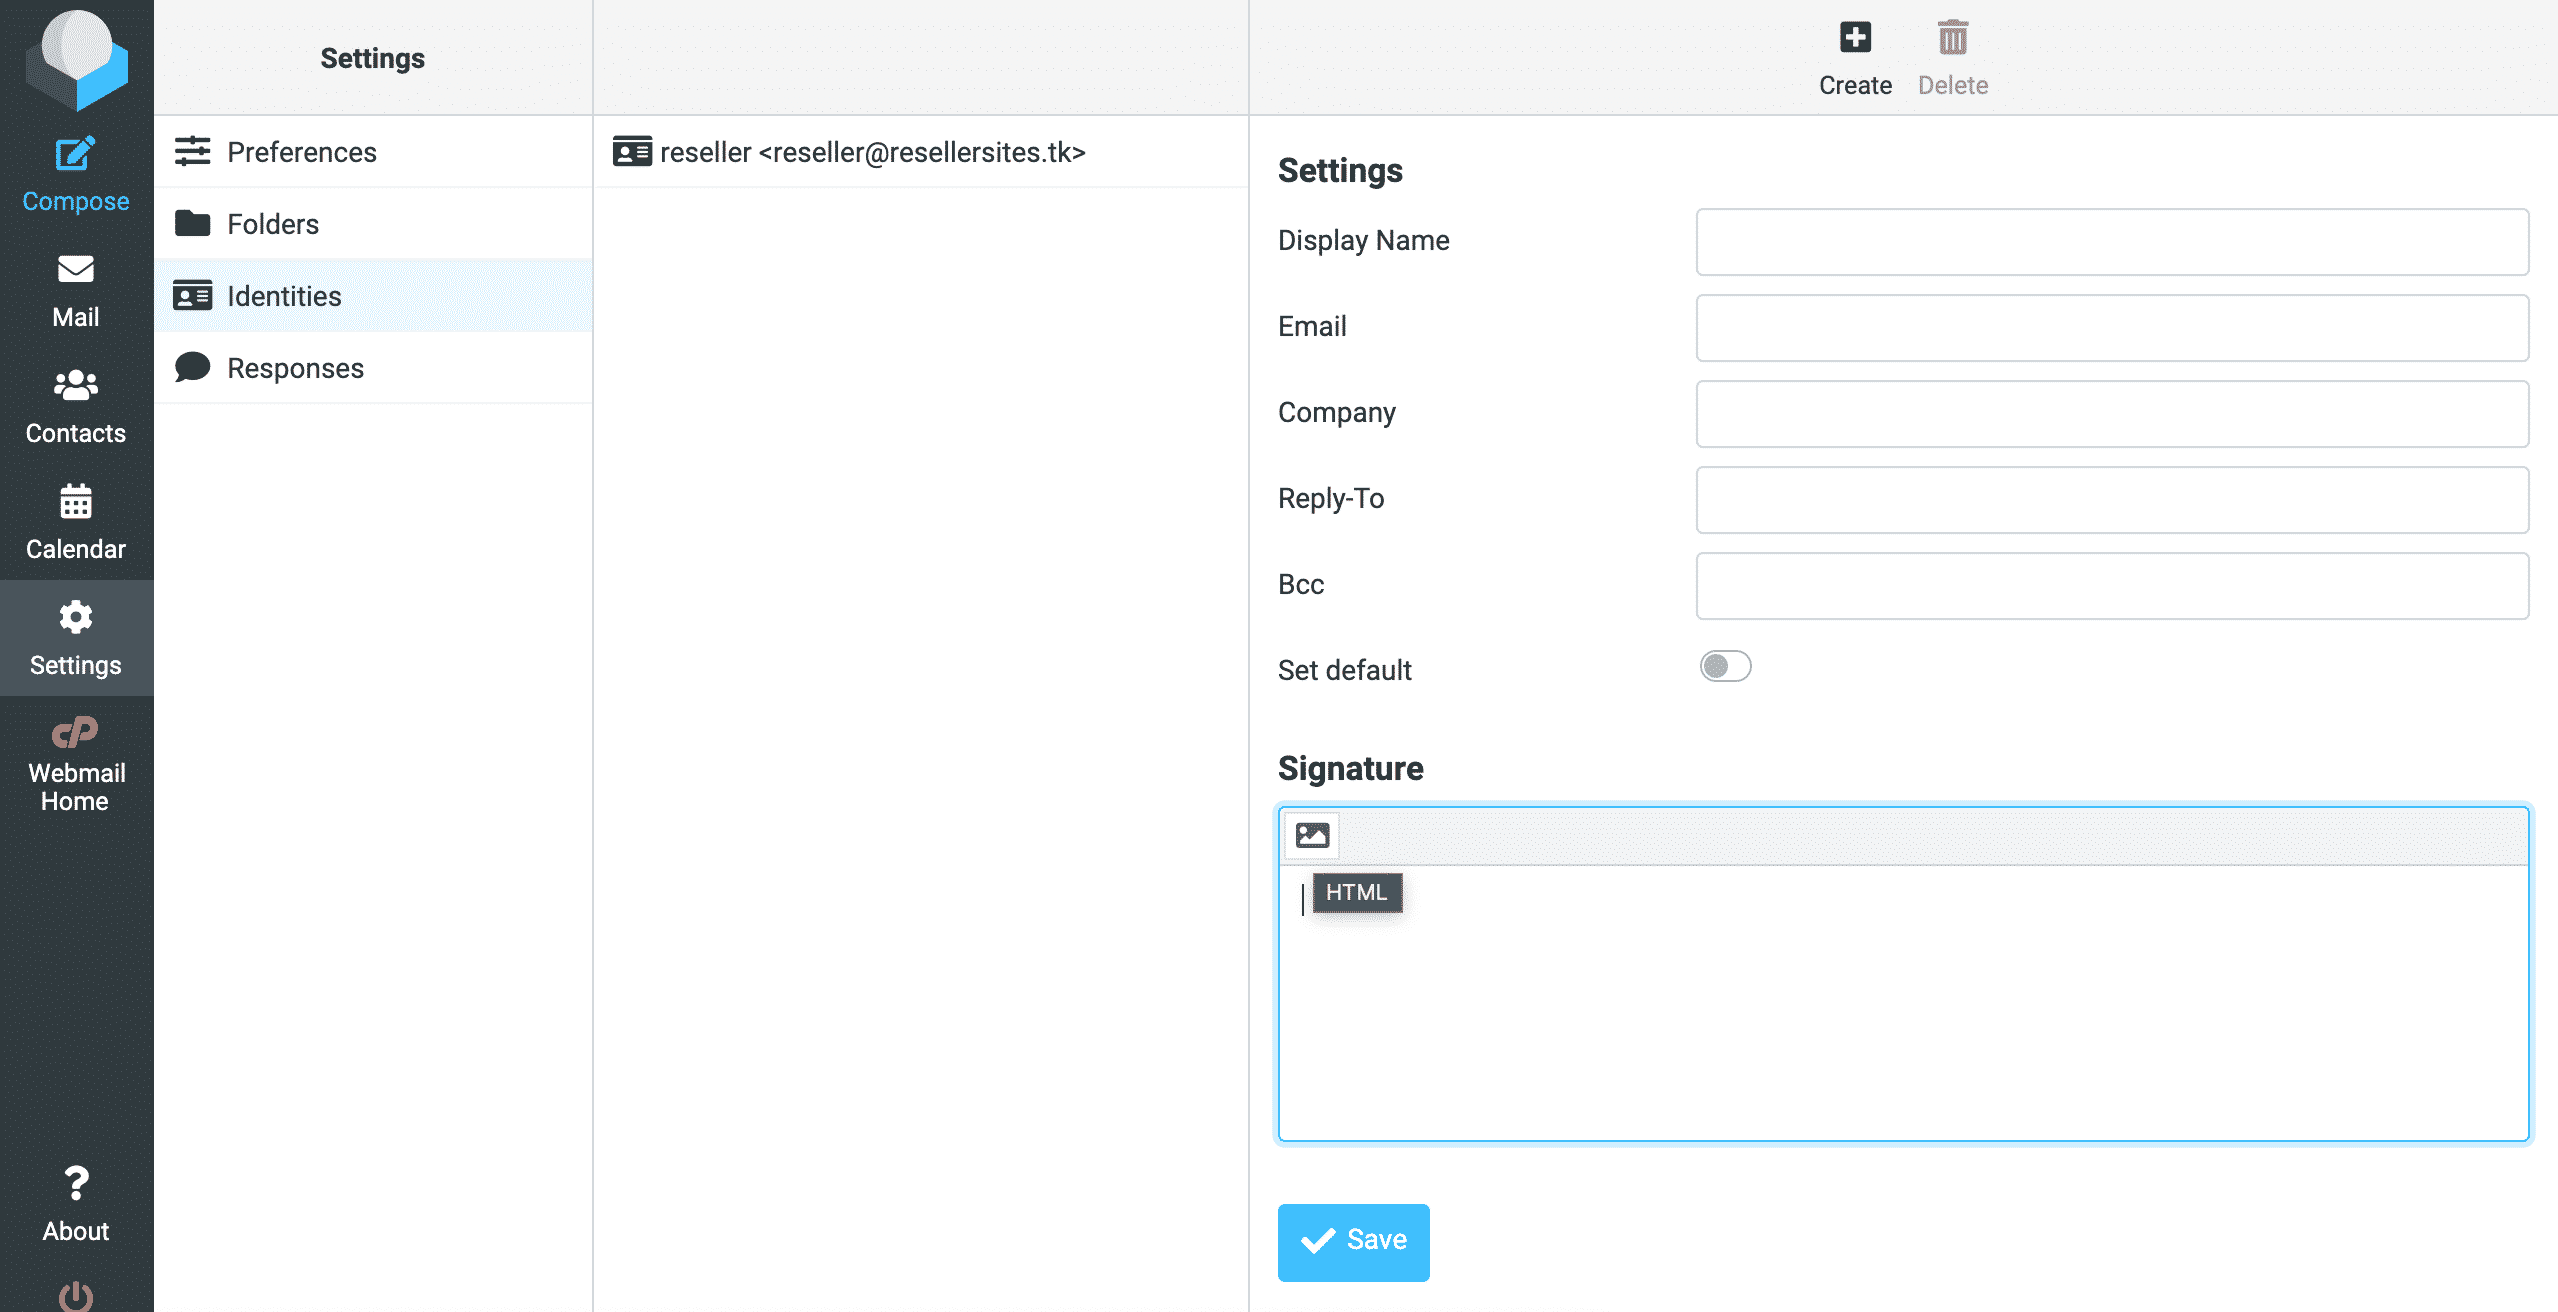Select the reseller@resellersites.tk identity

(x=921, y=152)
